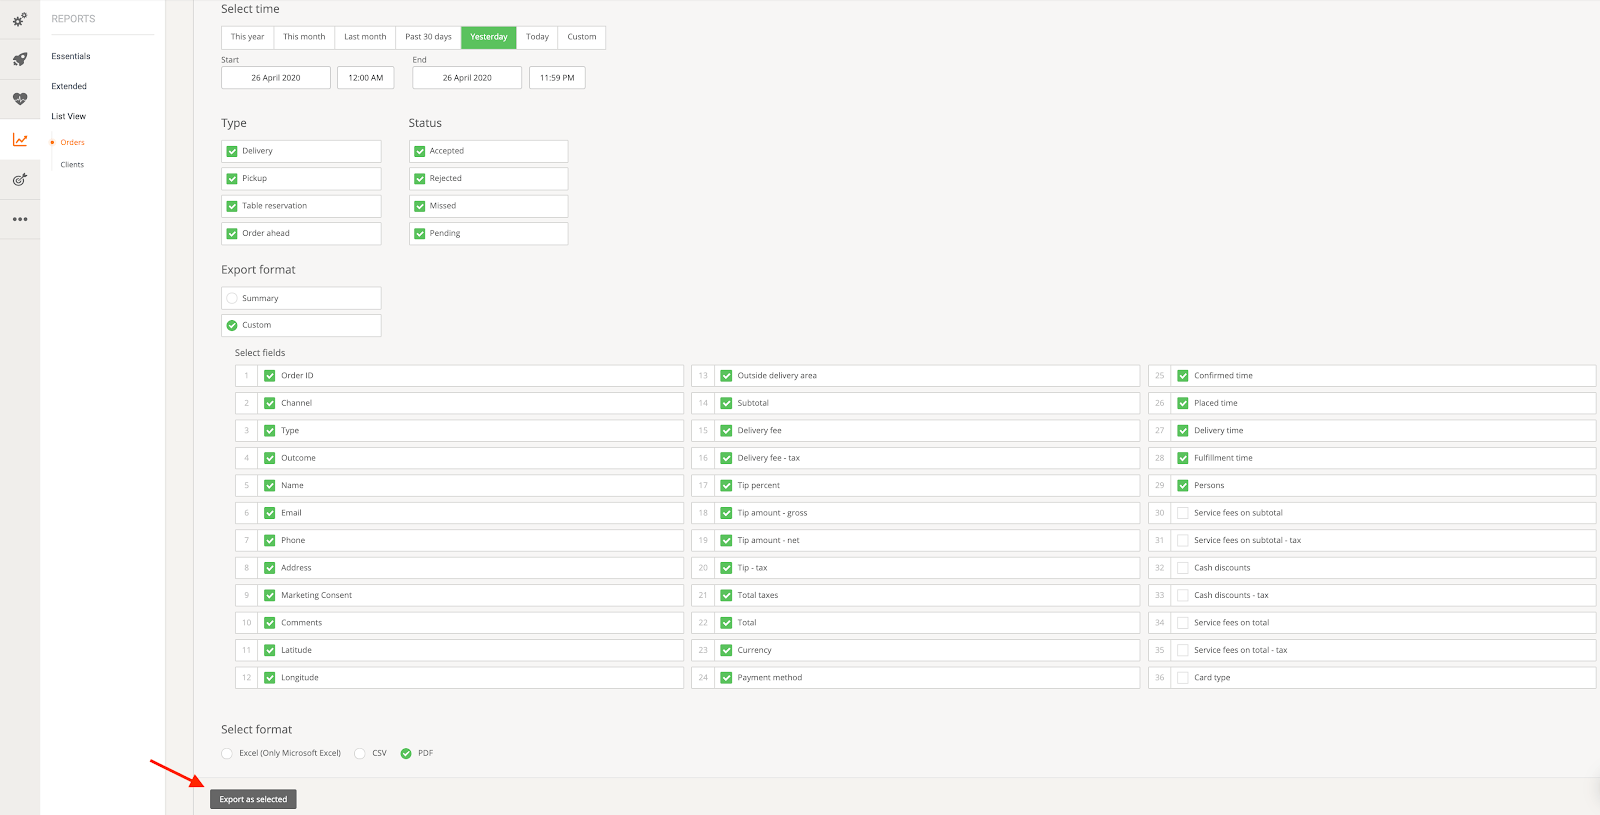Uncheck the Accepted status
This screenshot has height=815, width=1600.
click(420, 151)
